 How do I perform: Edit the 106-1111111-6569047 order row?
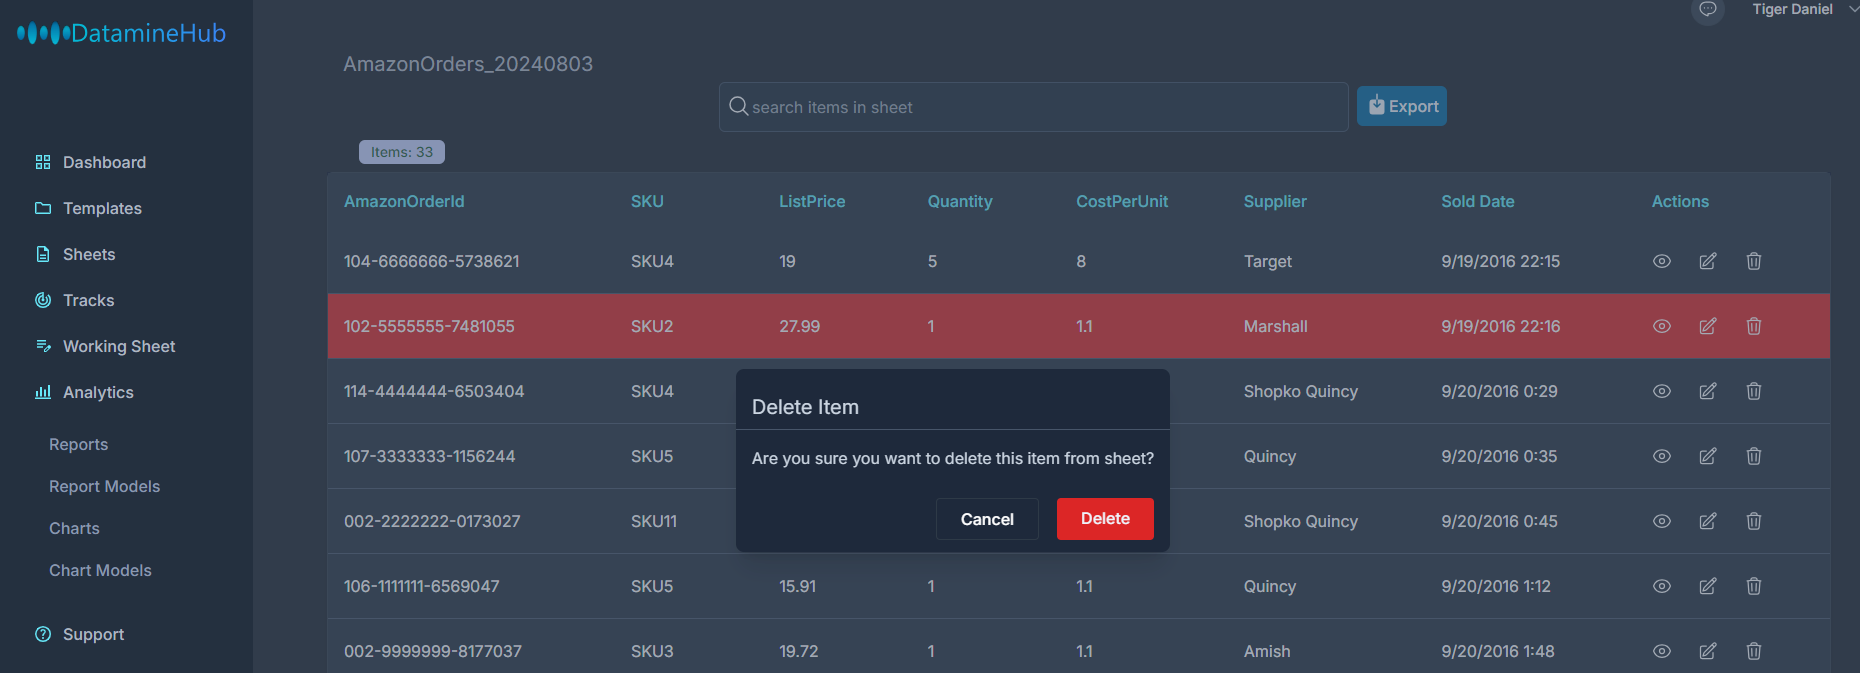(1708, 586)
